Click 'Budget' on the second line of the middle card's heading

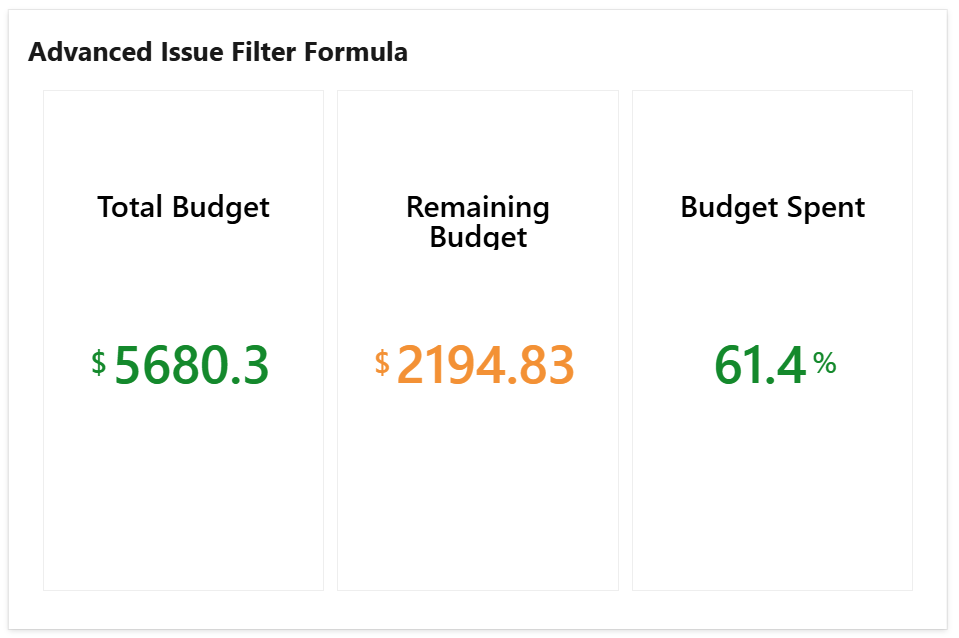tap(478, 237)
